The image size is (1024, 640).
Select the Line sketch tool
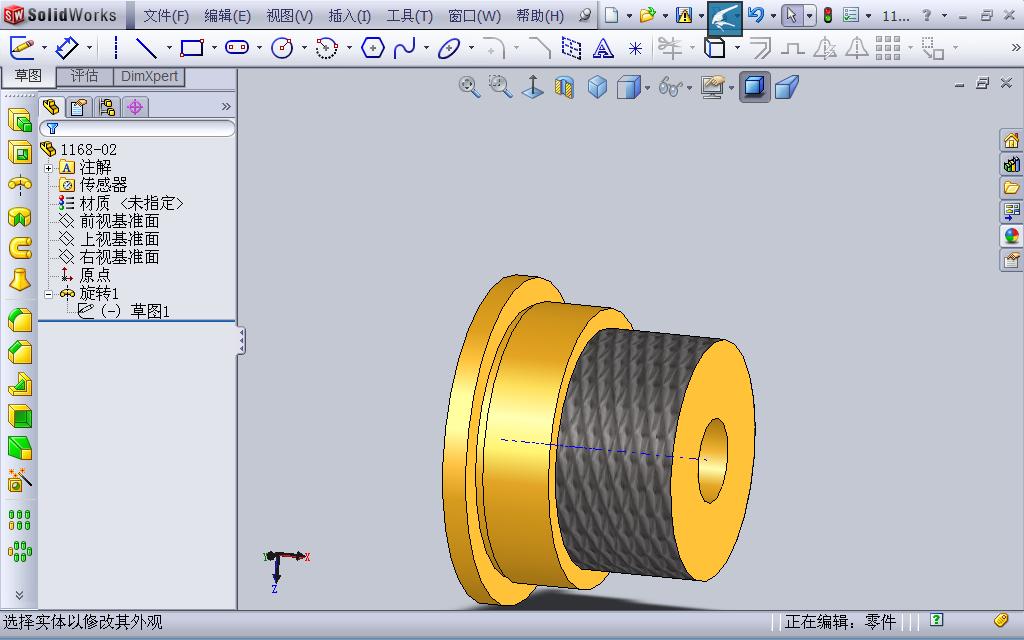click(x=146, y=48)
